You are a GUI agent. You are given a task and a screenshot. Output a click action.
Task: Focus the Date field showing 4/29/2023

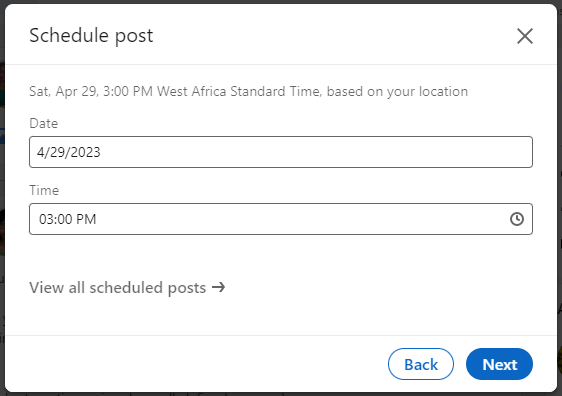point(281,152)
